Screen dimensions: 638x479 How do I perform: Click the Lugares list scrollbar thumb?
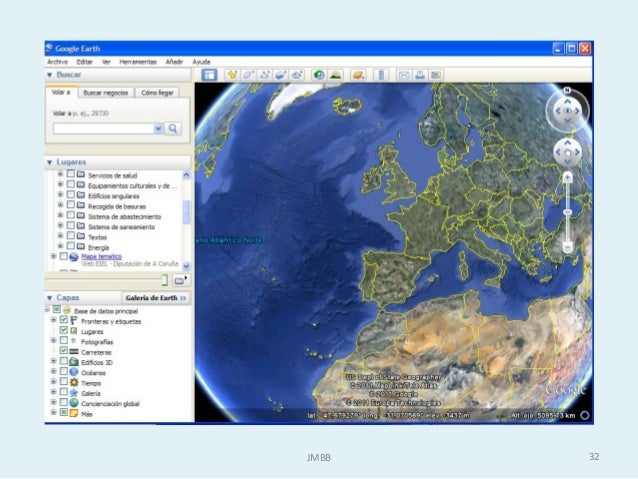tap(186, 212)
